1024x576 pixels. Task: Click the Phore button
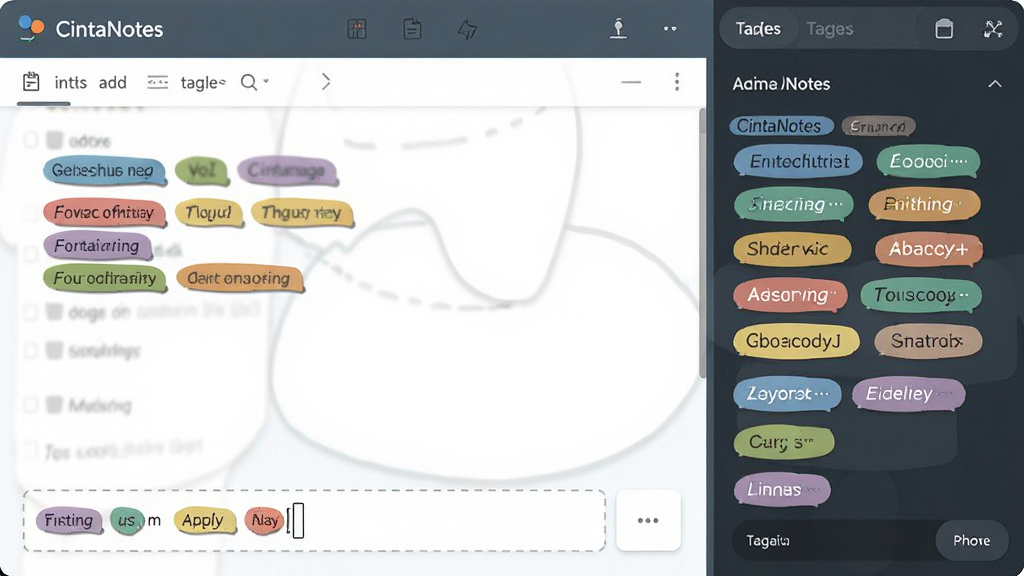[971, 540]
